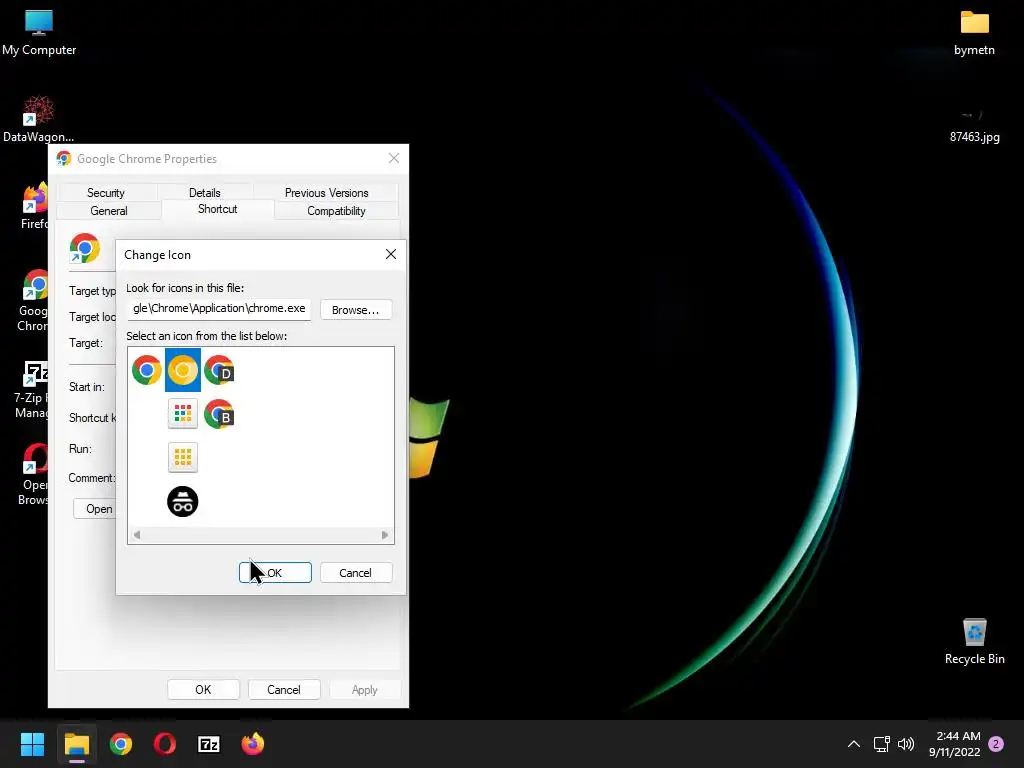Select the bymetn folder on desktop
This screenshot has height=768, width=1024.
pyautogui.click(x=974, y=33)
